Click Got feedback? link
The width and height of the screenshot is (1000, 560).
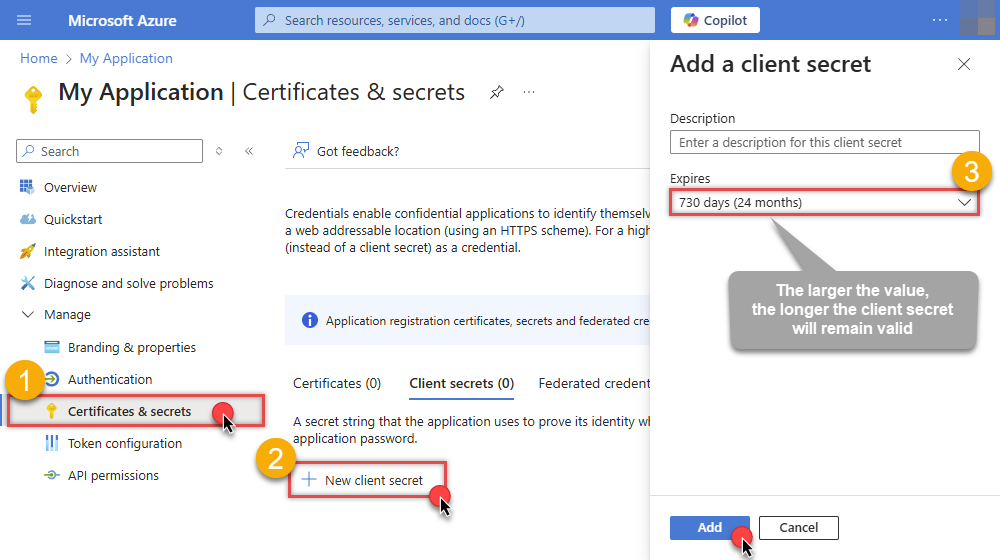pyautogui.click(x=358, y=151)
